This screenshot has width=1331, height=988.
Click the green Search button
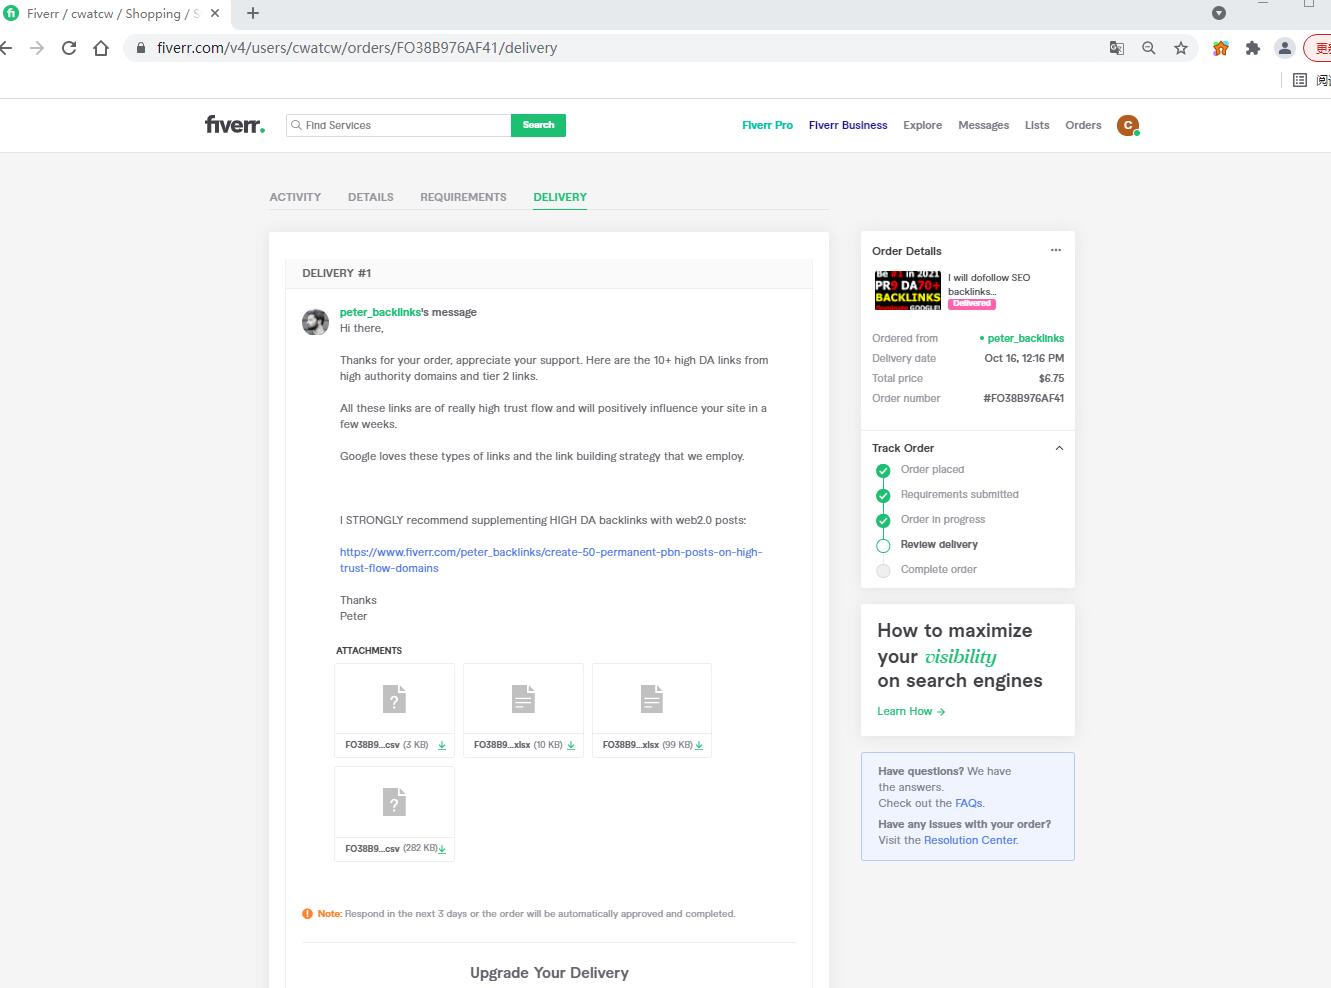[x=538, y=125]
